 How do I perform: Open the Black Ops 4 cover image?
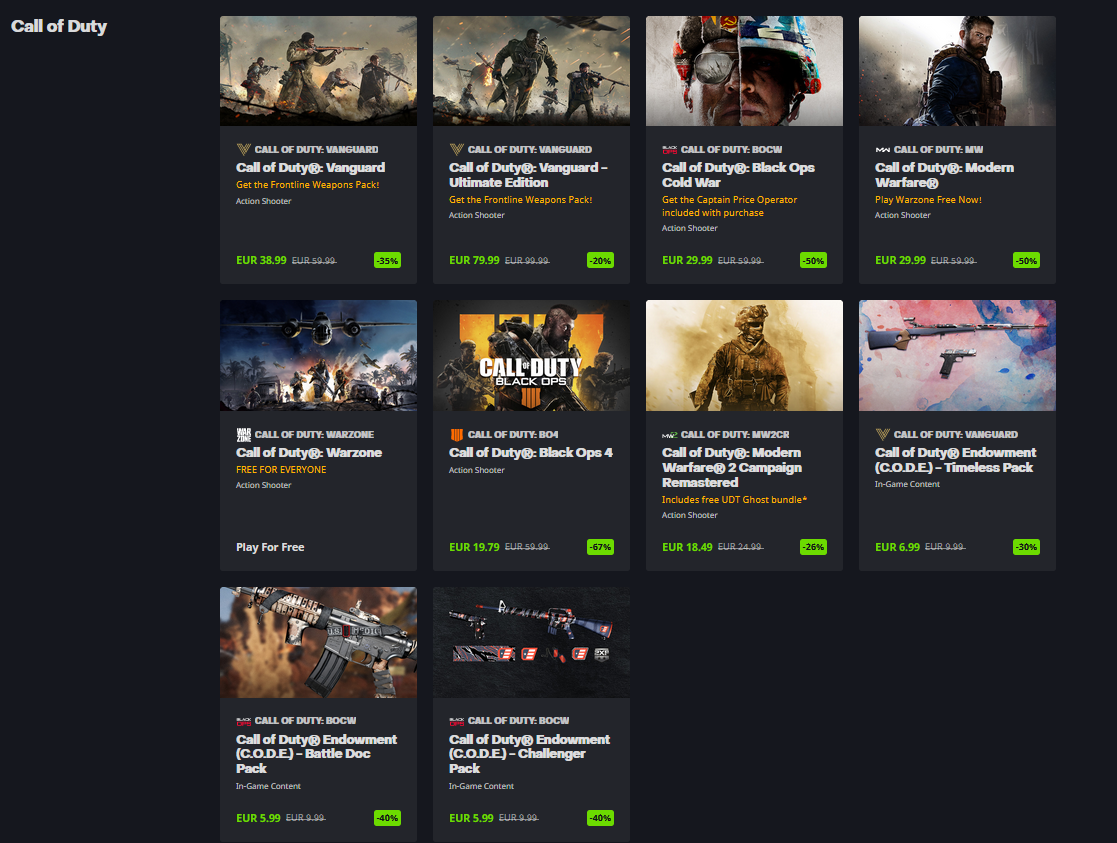(x=531, y=356)
